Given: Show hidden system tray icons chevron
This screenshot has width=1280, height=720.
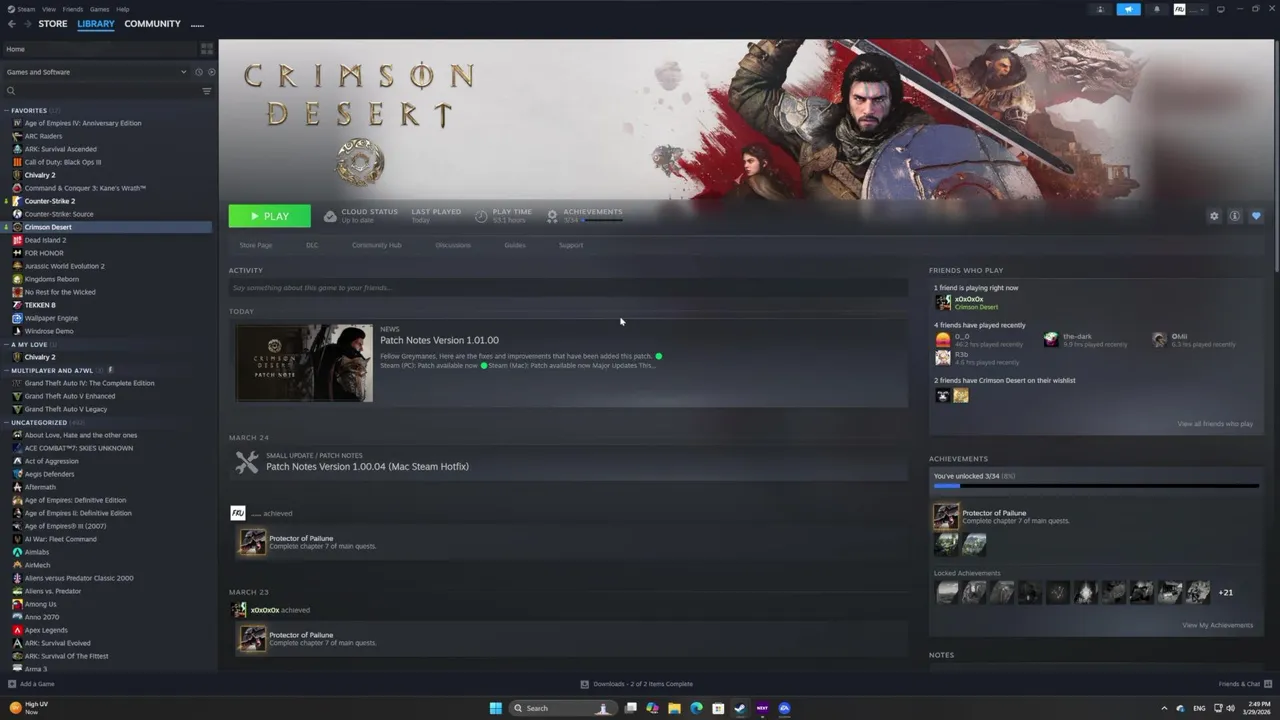Looking at the screenshot, I should pos(1164,708).
